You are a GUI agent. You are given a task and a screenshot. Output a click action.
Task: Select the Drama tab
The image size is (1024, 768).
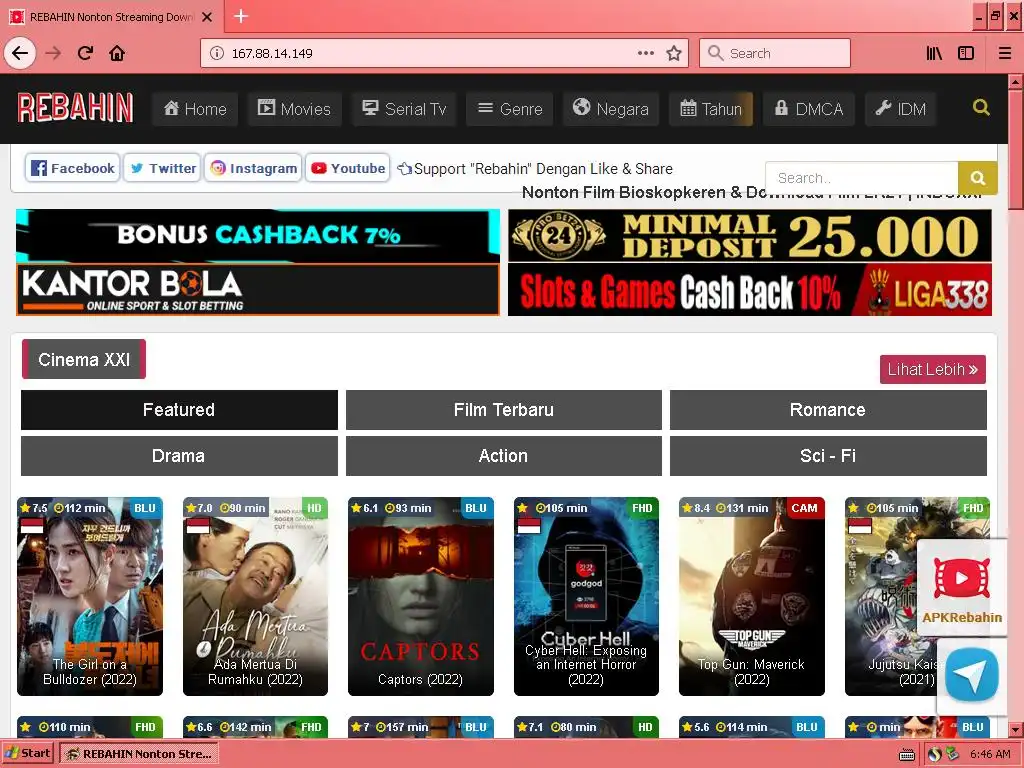click(x=179, y=456)
